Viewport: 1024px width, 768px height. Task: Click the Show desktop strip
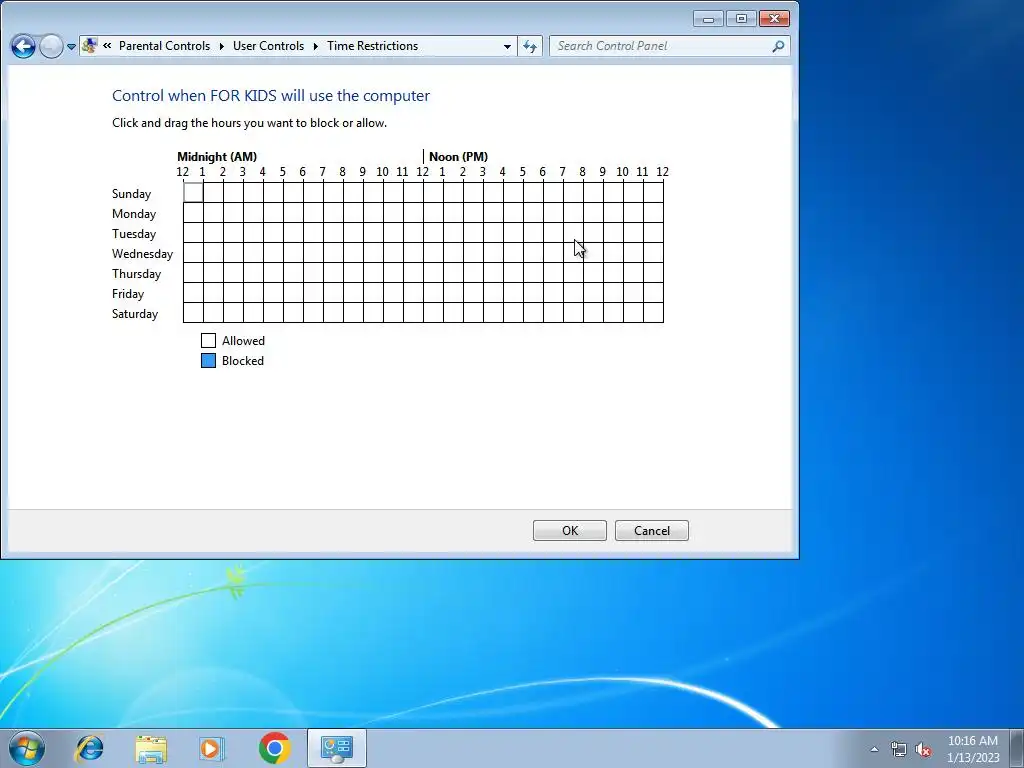tap(1018, 748)
